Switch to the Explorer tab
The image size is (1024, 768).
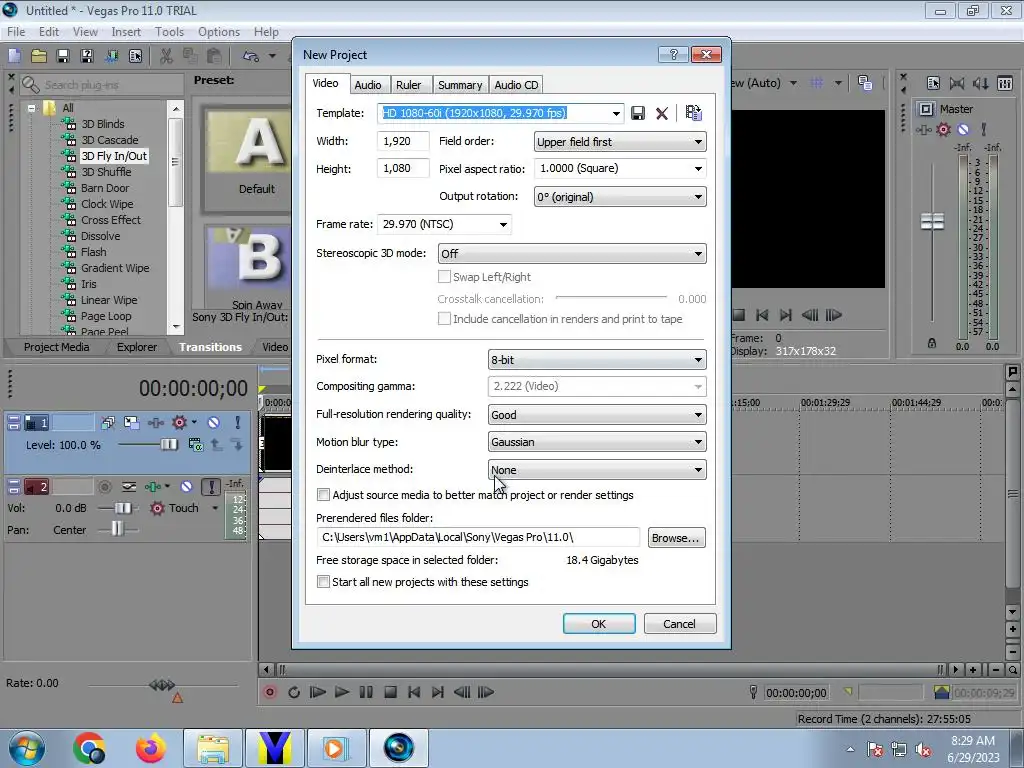pyautogui.click(x=136, y=347)
